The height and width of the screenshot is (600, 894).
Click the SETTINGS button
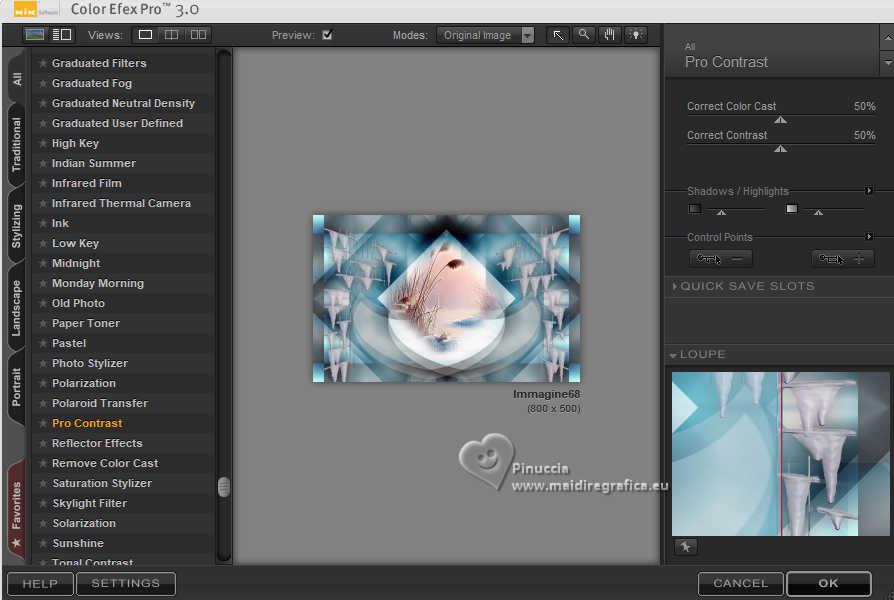(x=125, y=583)
